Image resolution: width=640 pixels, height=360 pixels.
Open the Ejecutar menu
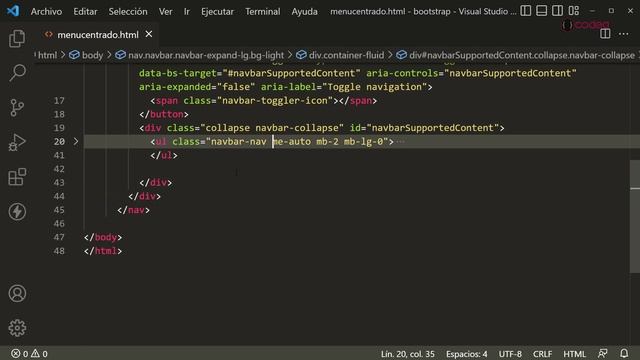(x=218, y=11)
